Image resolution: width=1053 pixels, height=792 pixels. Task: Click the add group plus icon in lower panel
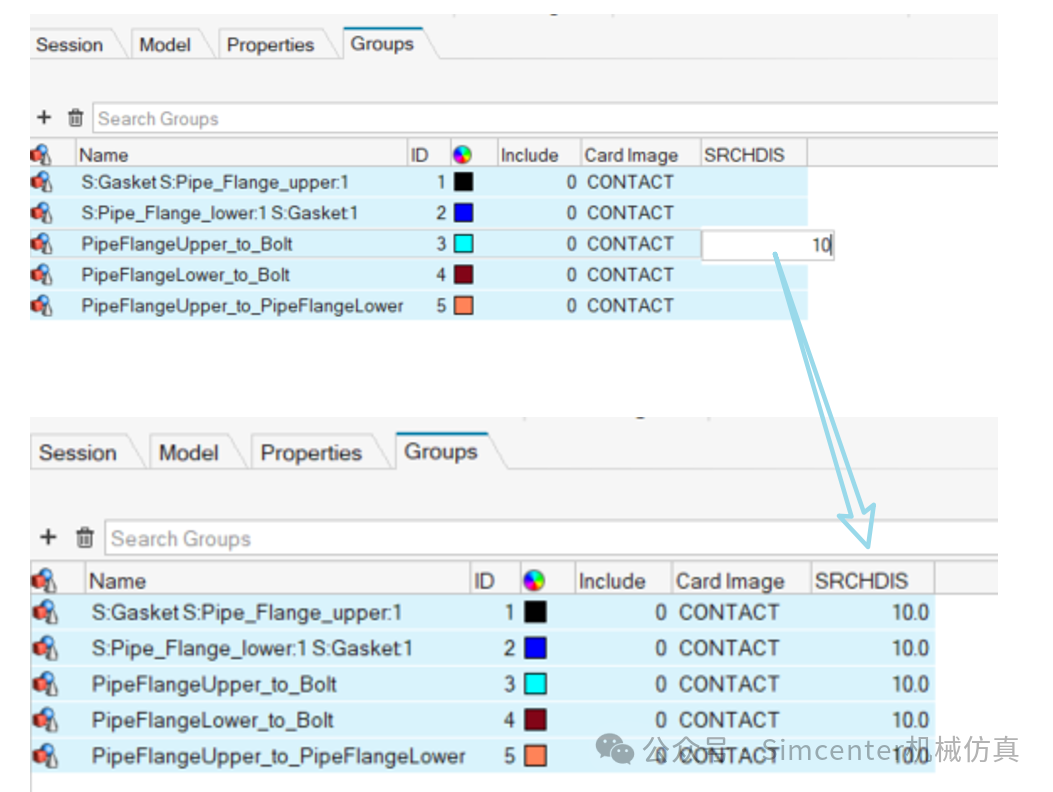pyautogui.click(x=48, y=538)
